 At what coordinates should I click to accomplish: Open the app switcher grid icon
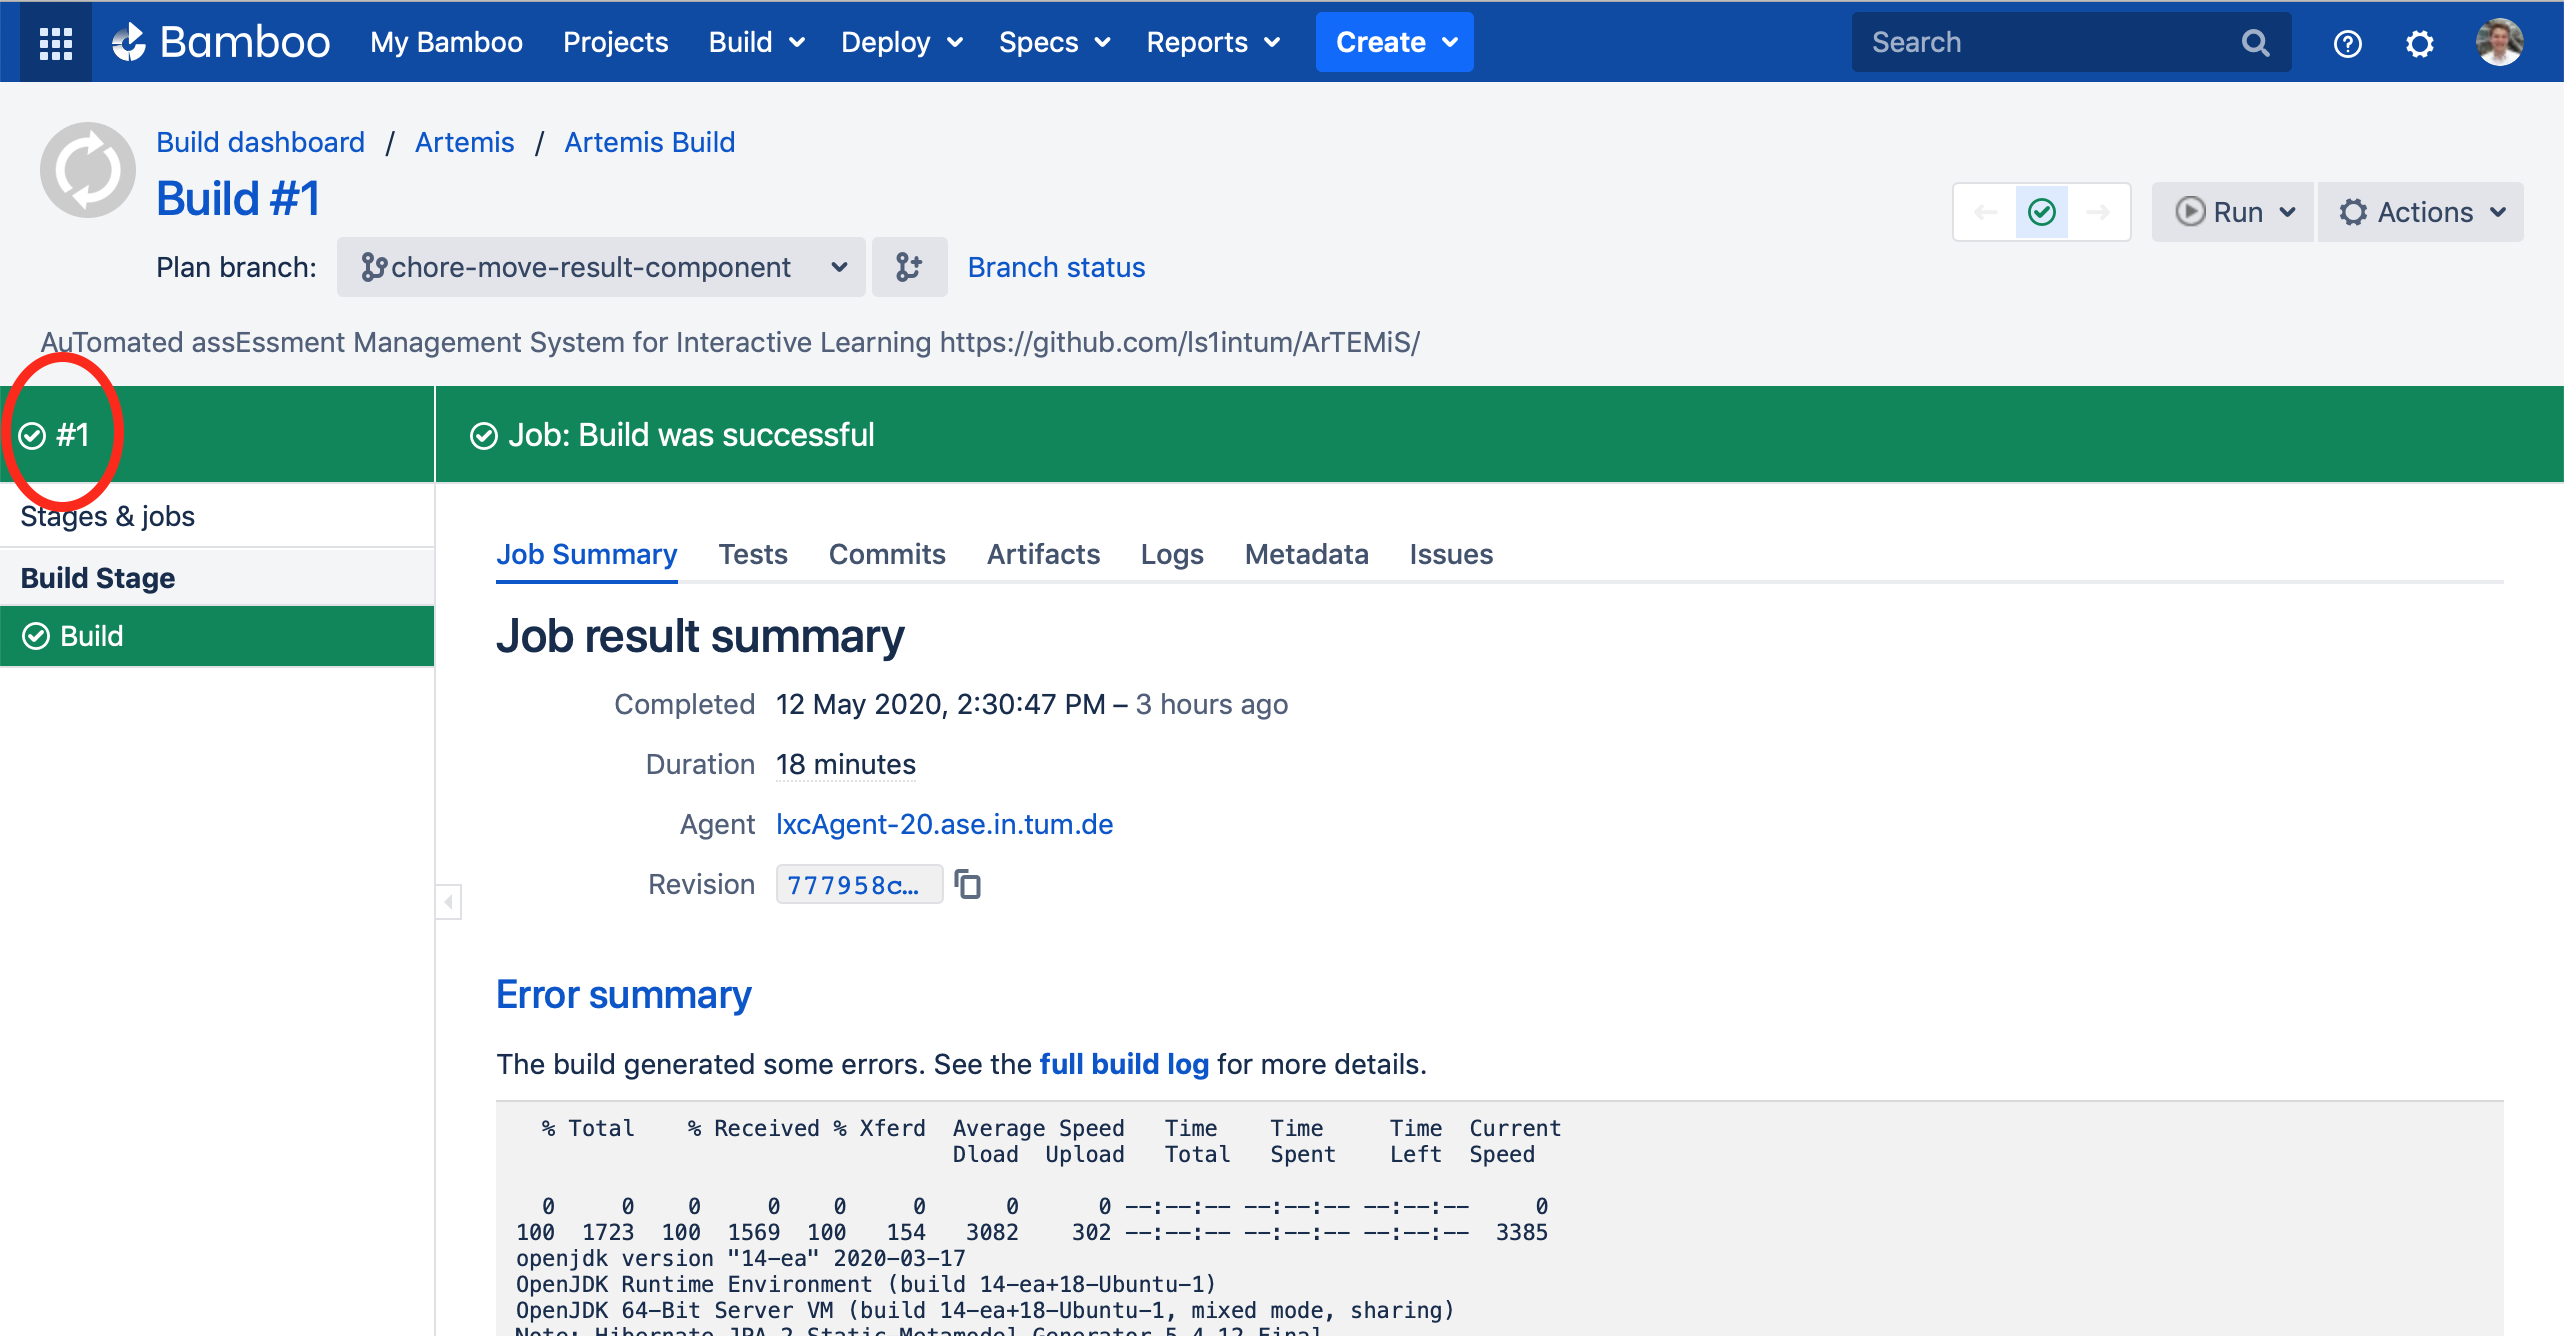[x=55, y=42]
